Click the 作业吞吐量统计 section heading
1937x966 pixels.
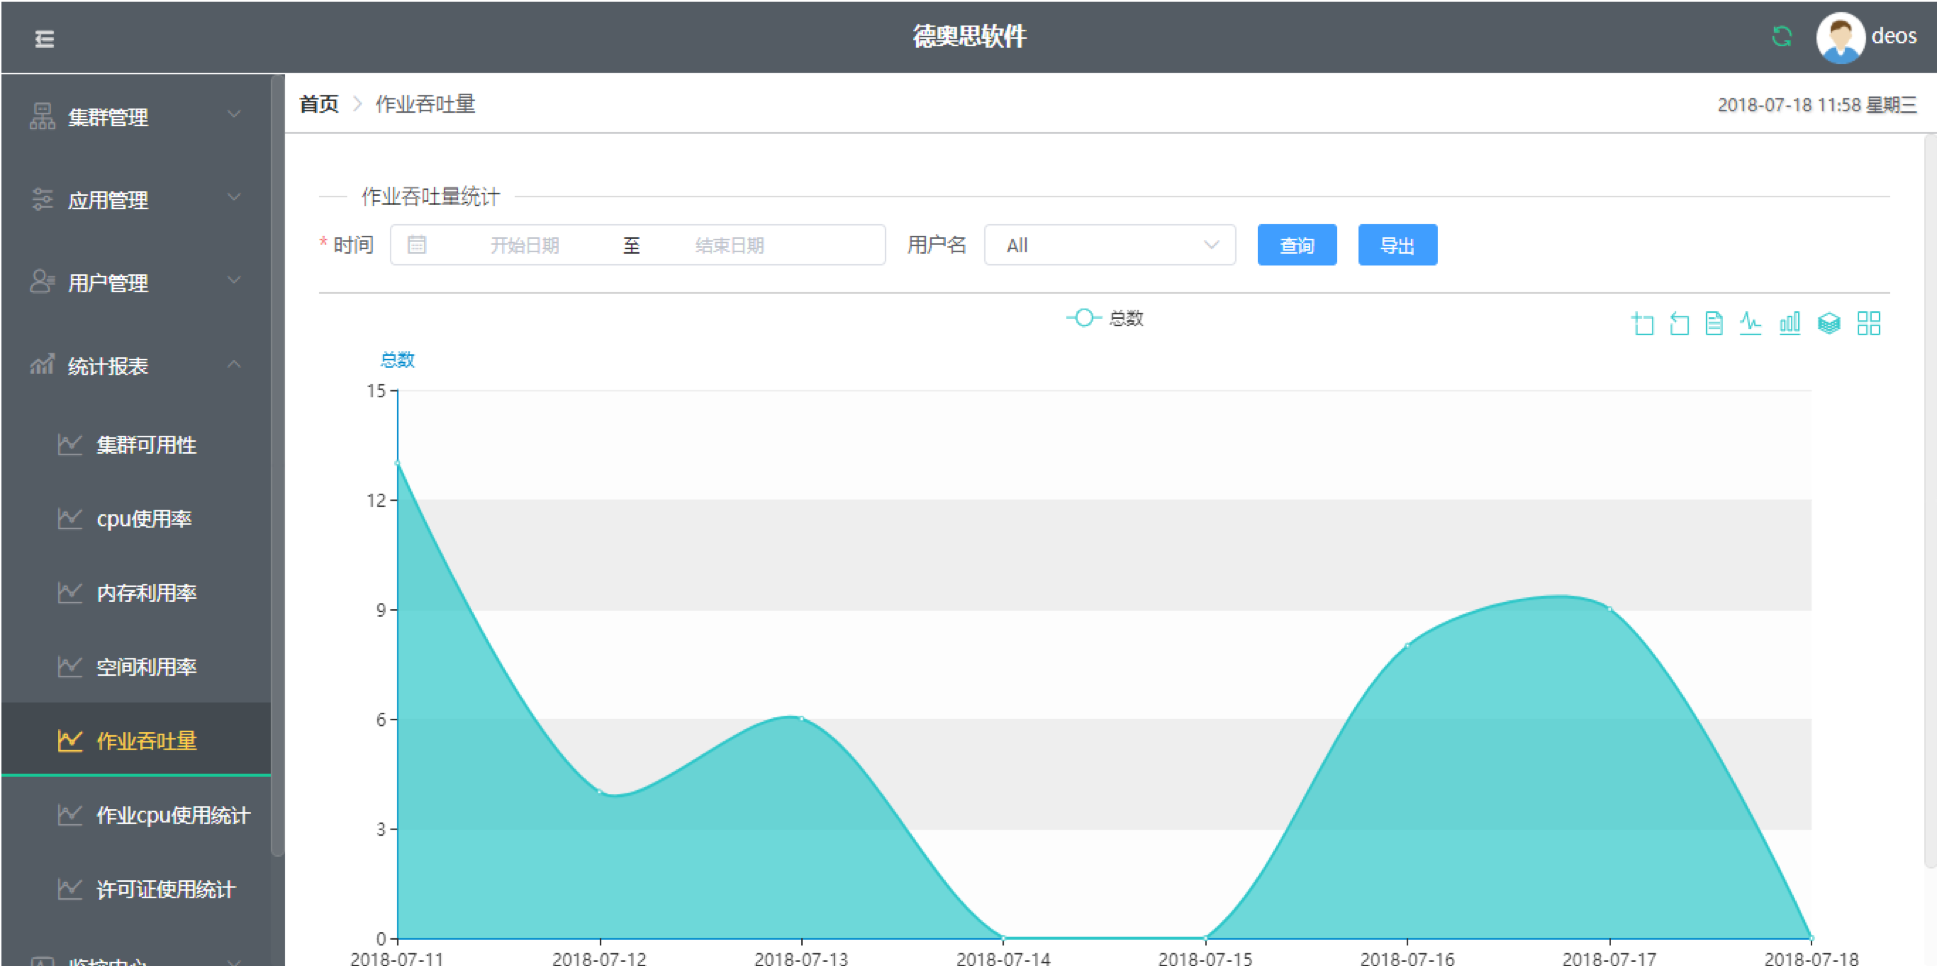pos(430,196)
